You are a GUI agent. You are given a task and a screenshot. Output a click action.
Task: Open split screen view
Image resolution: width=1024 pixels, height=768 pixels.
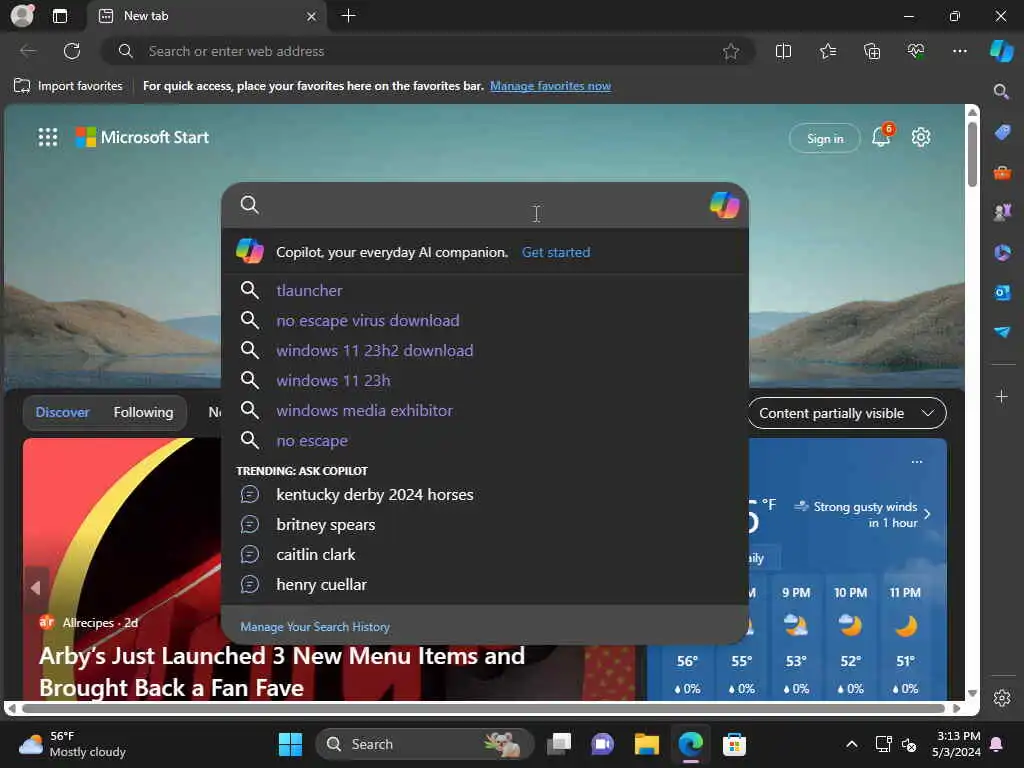[783, 51]
